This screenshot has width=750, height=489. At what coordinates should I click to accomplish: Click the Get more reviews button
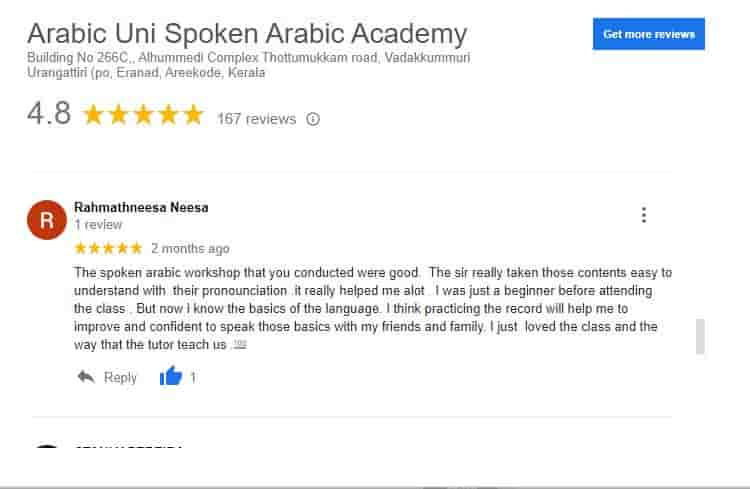[x=649, y=34]
